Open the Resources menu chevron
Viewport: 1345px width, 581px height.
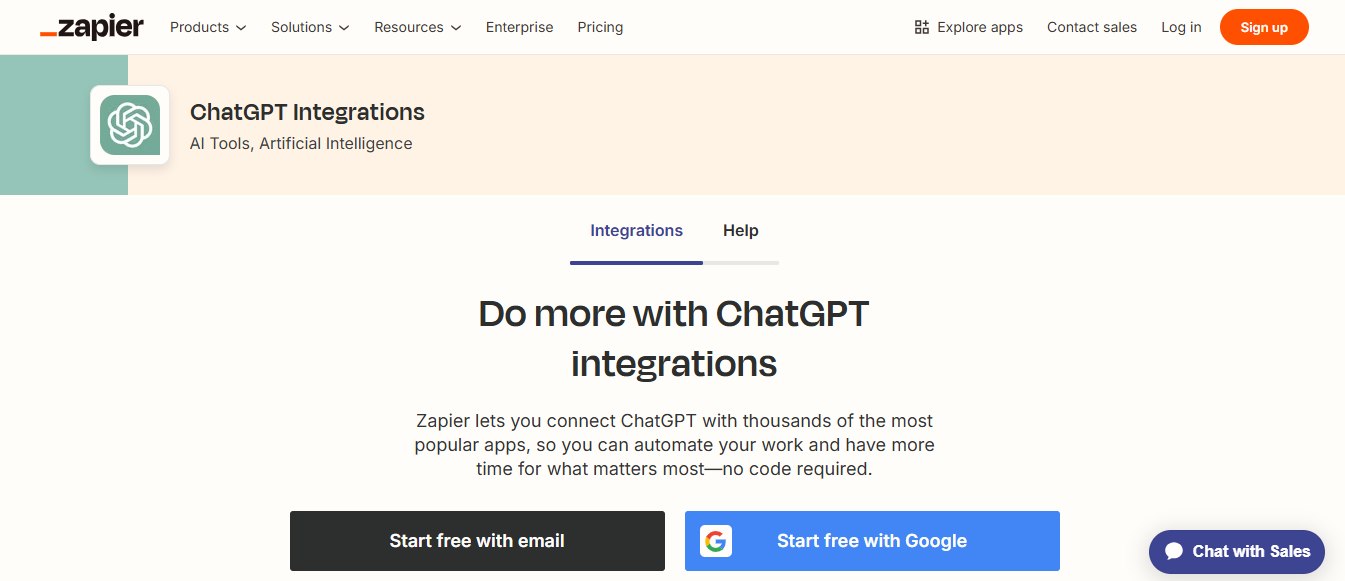click(x=455, y=28)
